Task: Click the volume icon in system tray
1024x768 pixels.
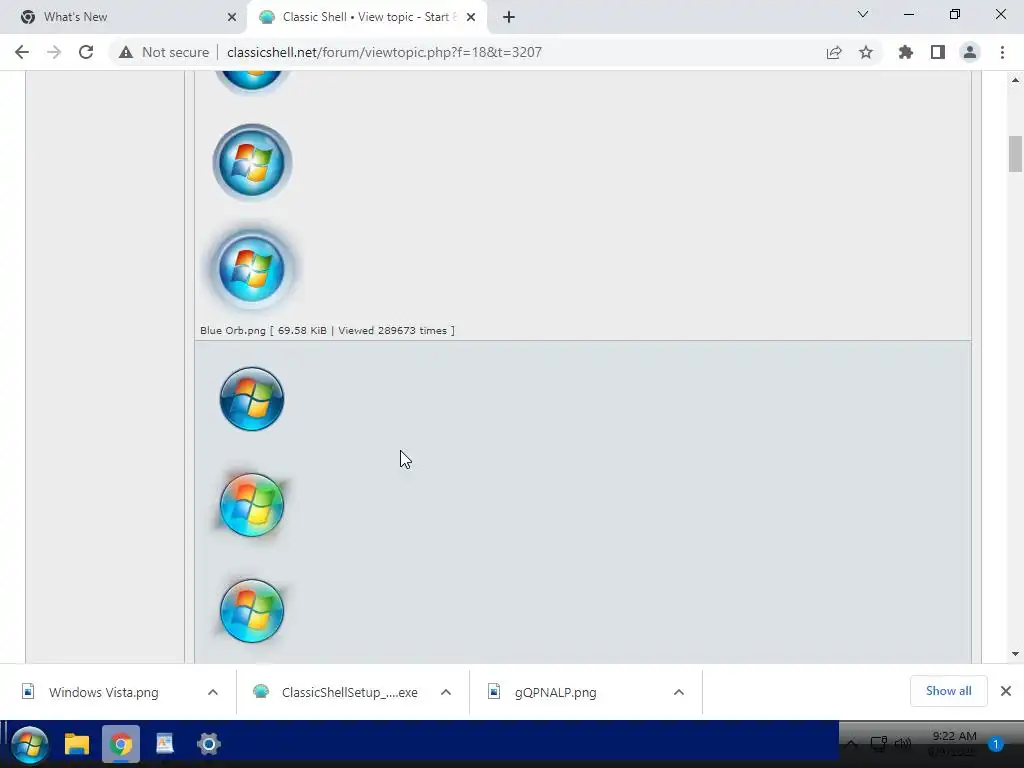Action: pos(903,744)
